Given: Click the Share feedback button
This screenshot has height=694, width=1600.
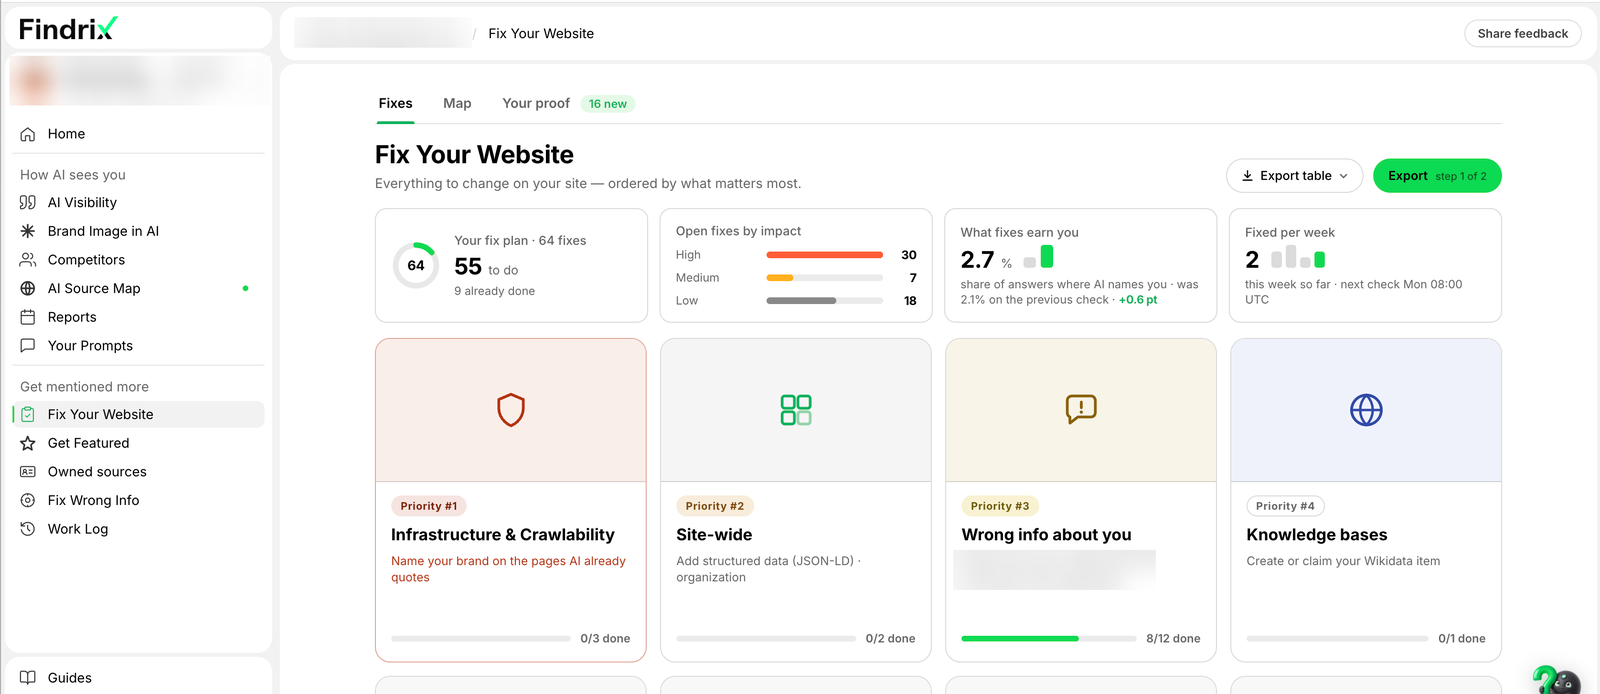Looking at the screenshot, I should click(1522, 33).
